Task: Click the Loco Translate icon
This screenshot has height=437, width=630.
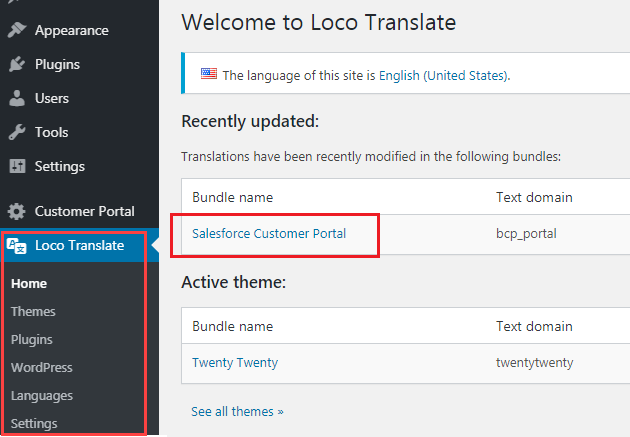Action: click(x=16, y=245)
